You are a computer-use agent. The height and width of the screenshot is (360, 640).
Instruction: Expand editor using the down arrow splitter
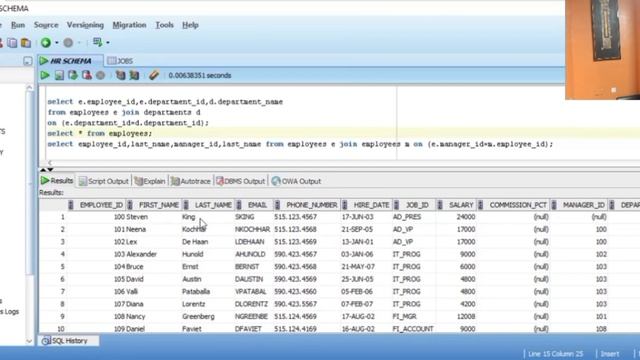(50, 169)
